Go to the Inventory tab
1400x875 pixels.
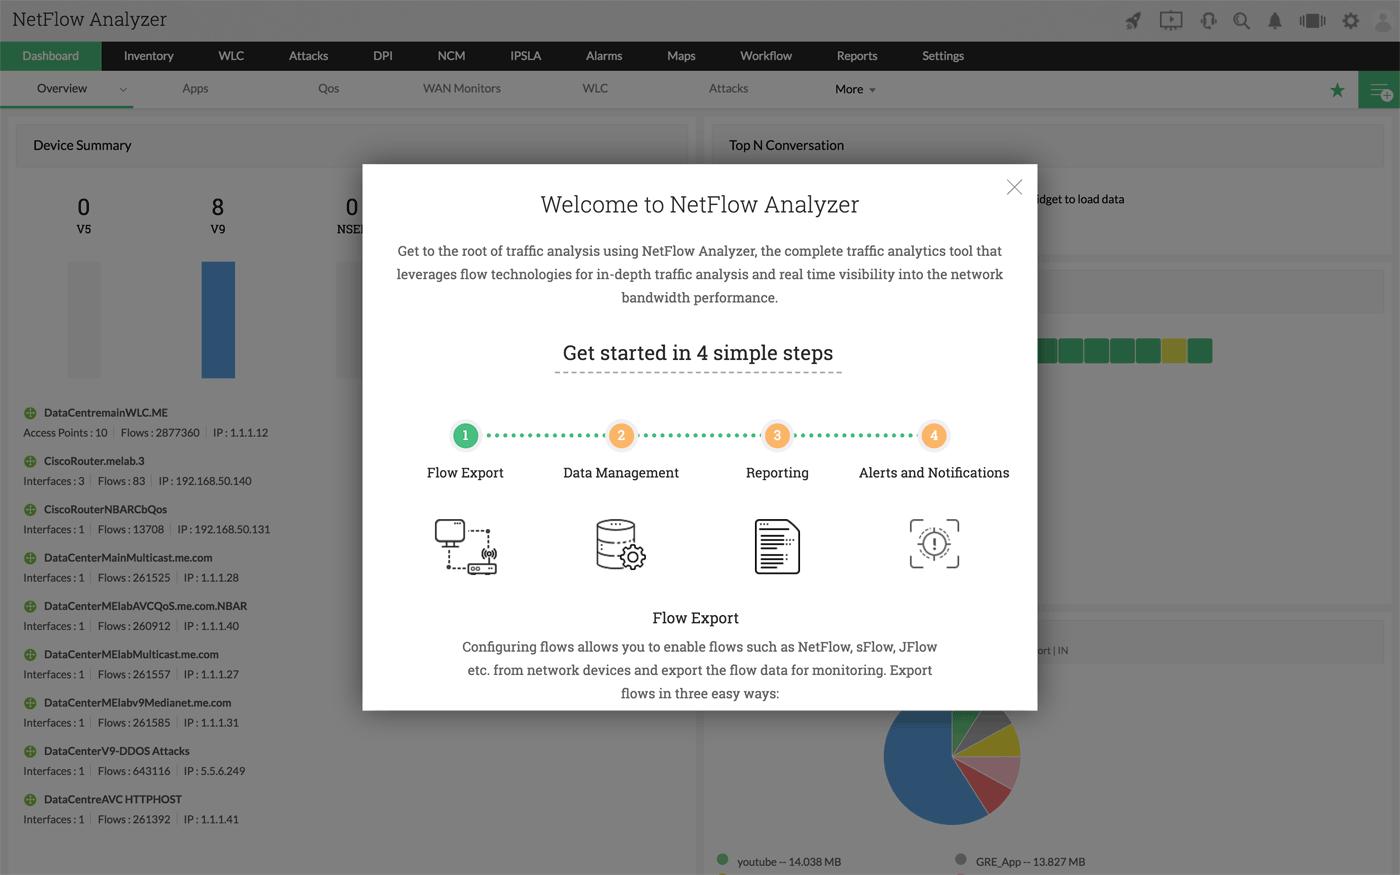148,56
